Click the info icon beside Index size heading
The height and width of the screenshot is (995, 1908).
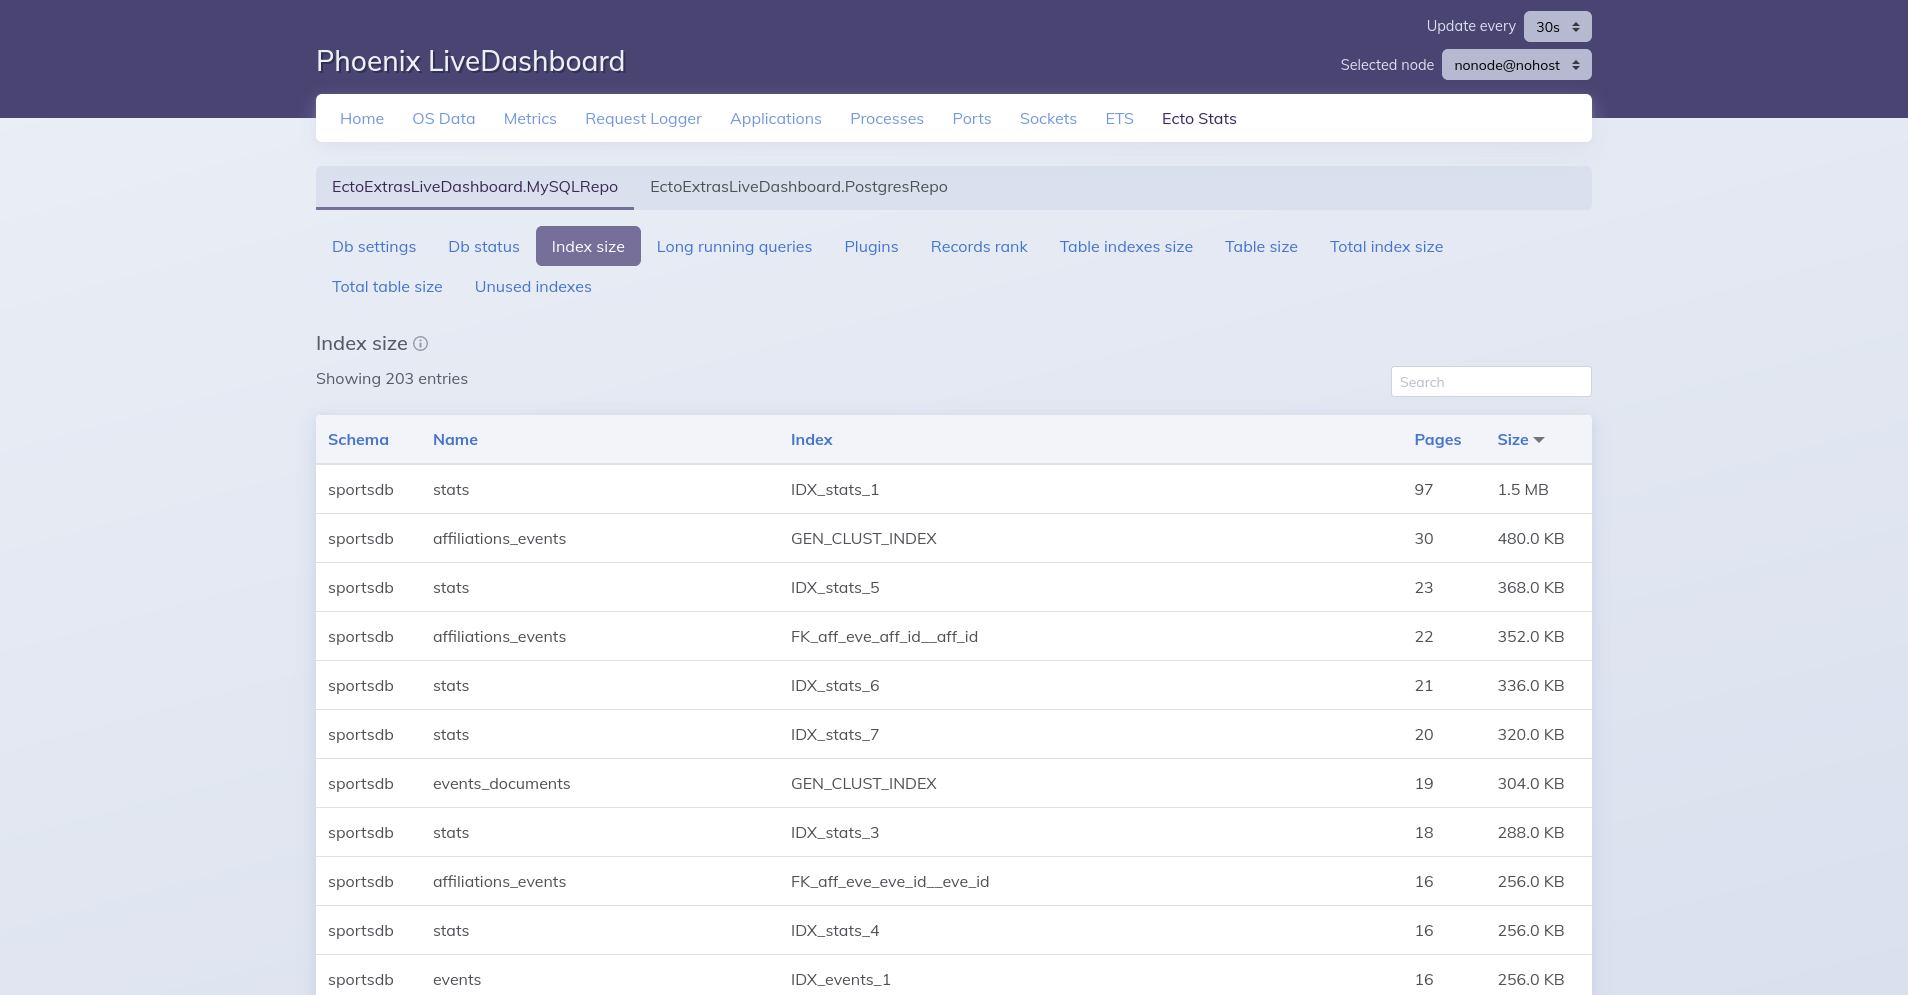pos(420,343)
